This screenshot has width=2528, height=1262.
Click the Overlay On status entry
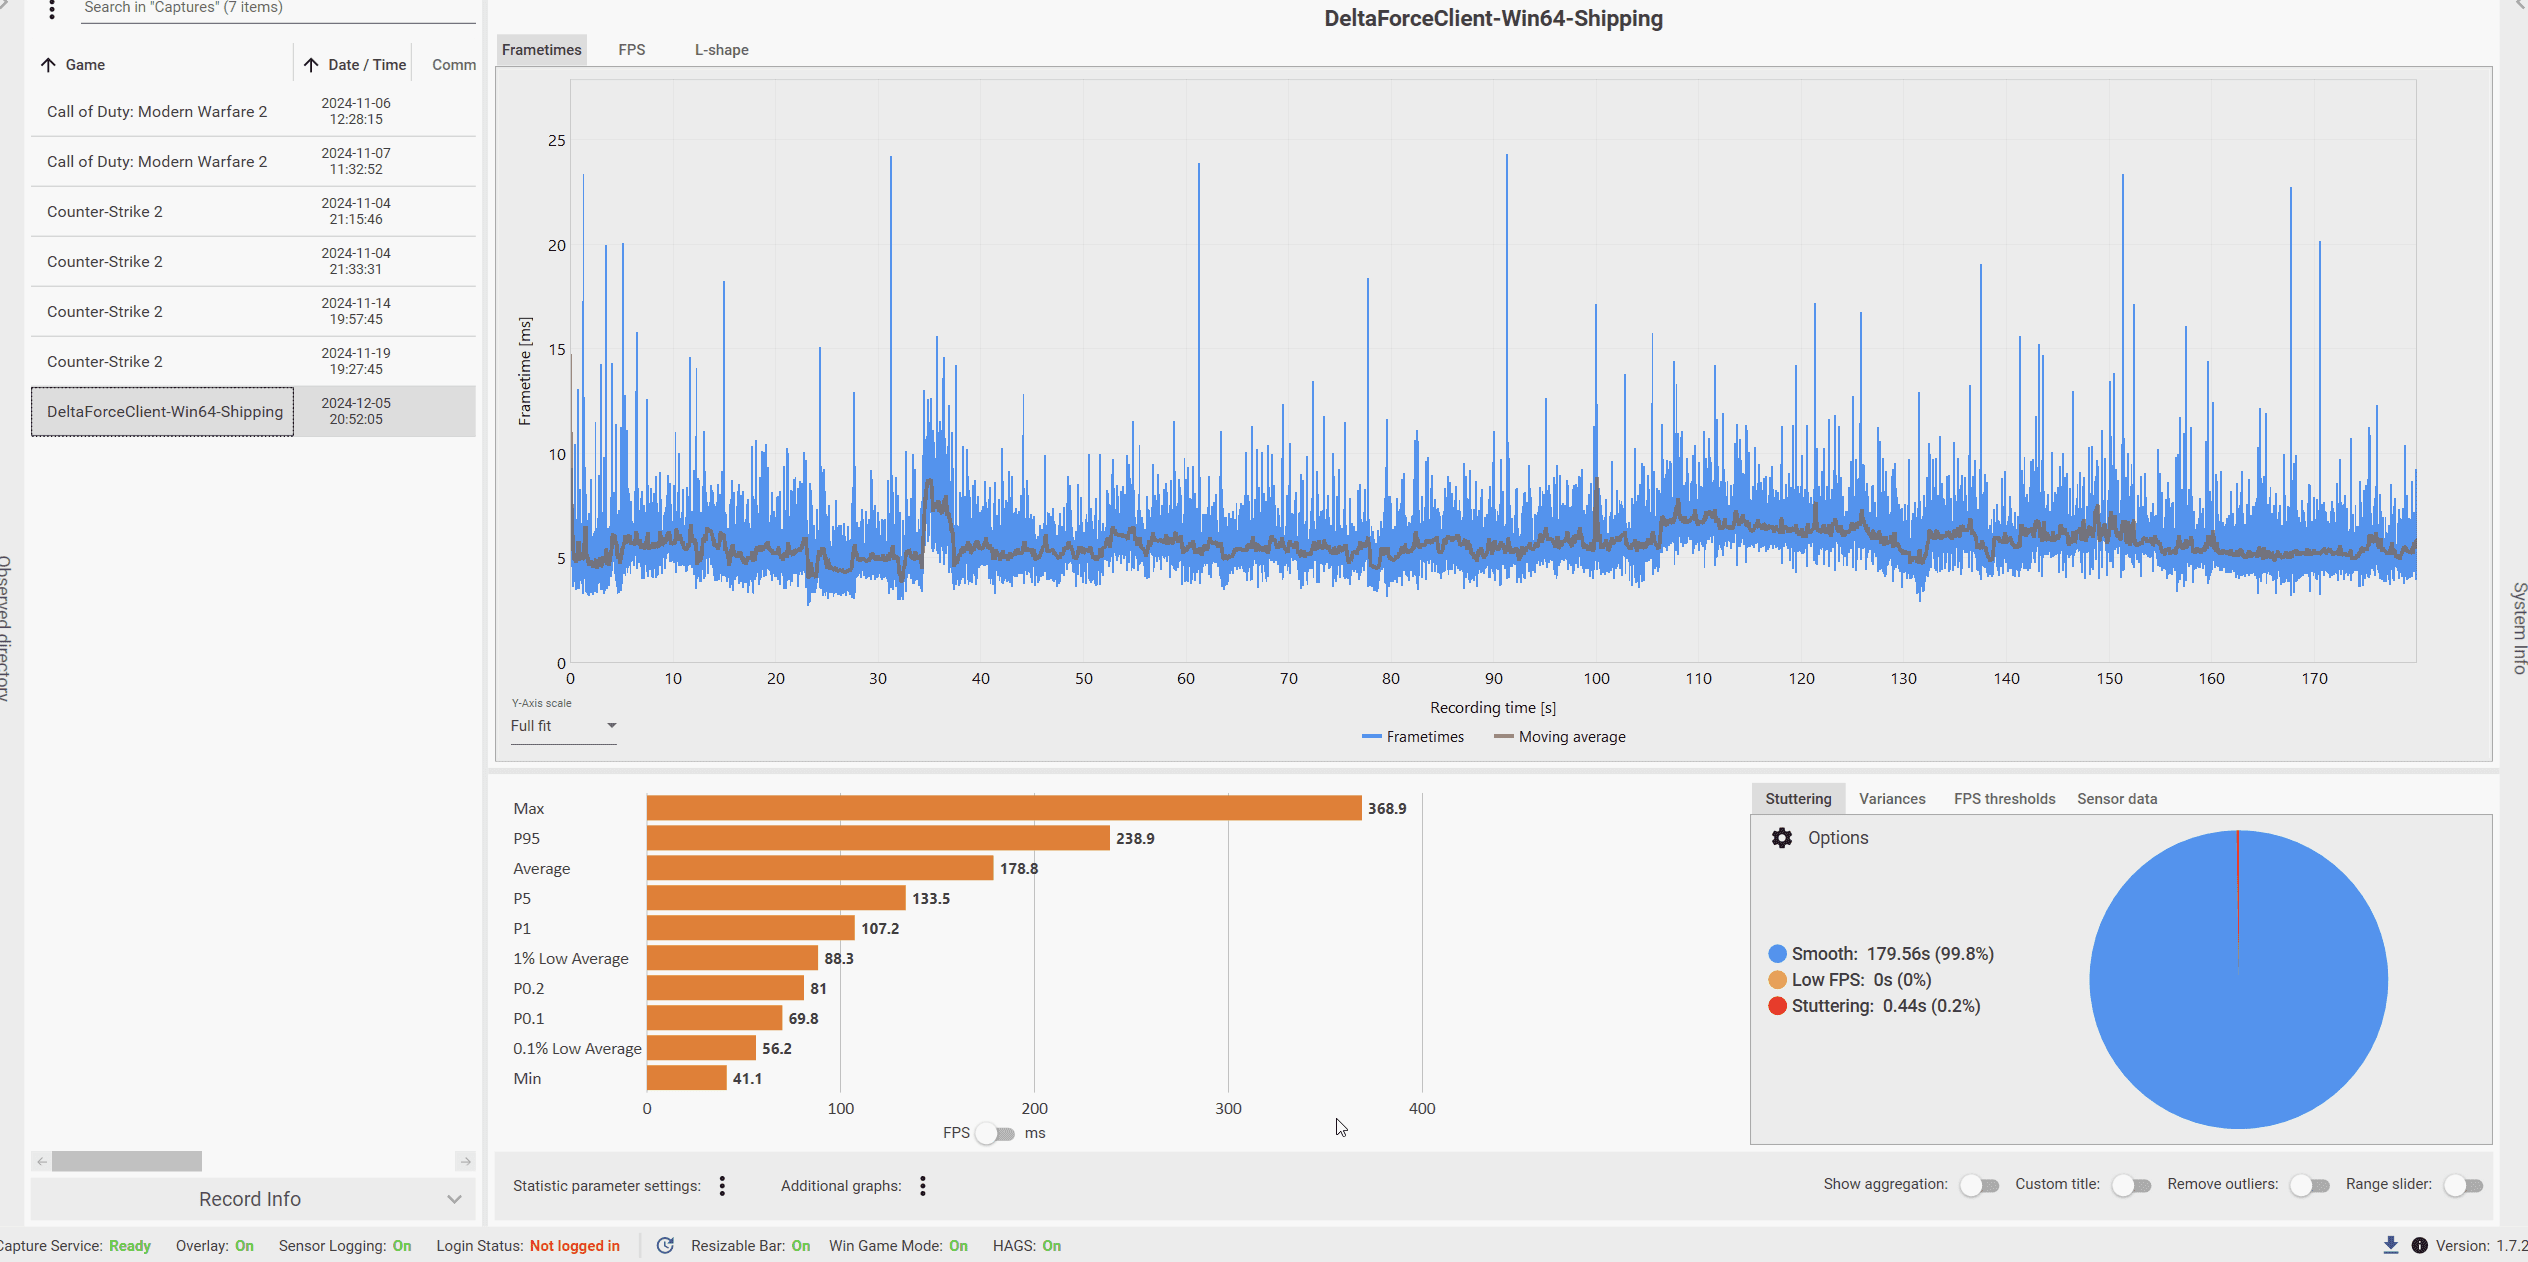point(215,1246)
